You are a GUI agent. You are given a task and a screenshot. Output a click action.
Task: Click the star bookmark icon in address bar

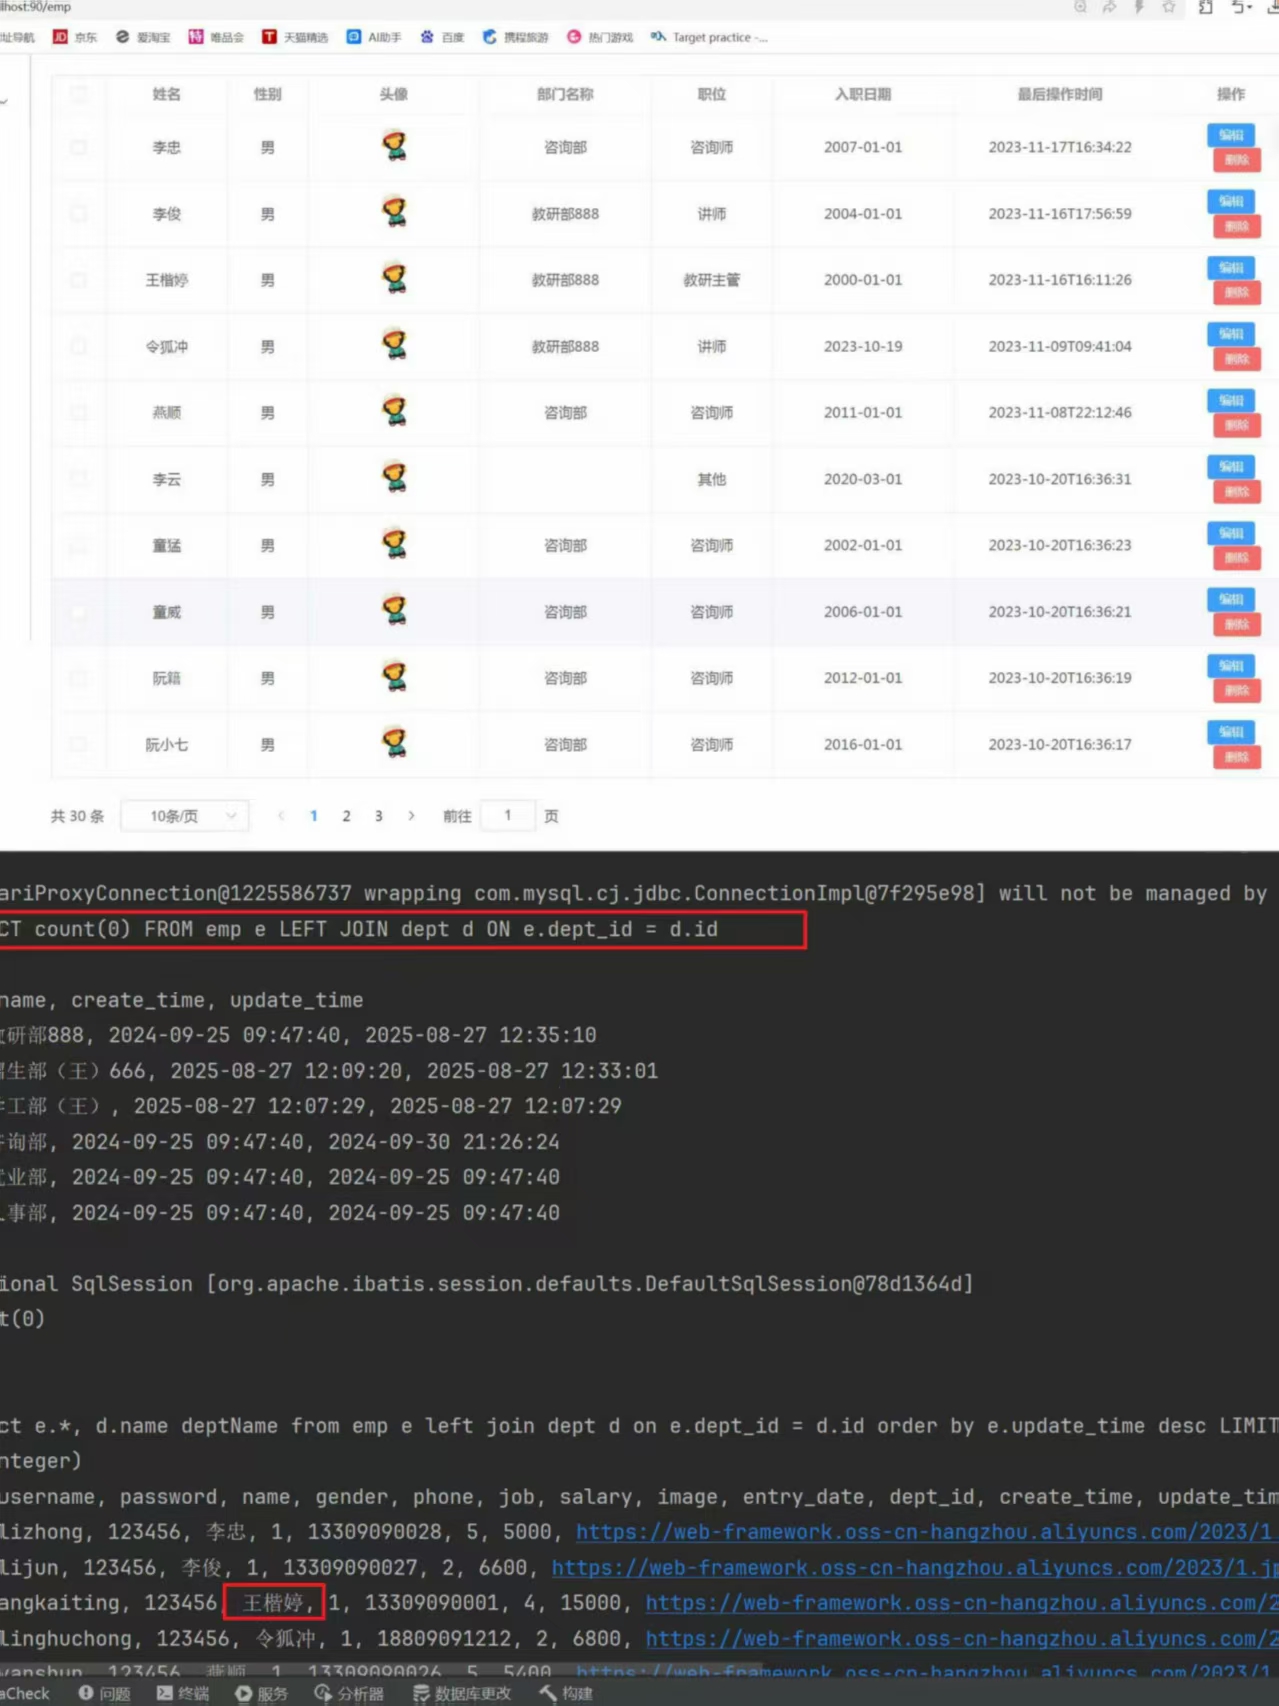[1168, 7]
